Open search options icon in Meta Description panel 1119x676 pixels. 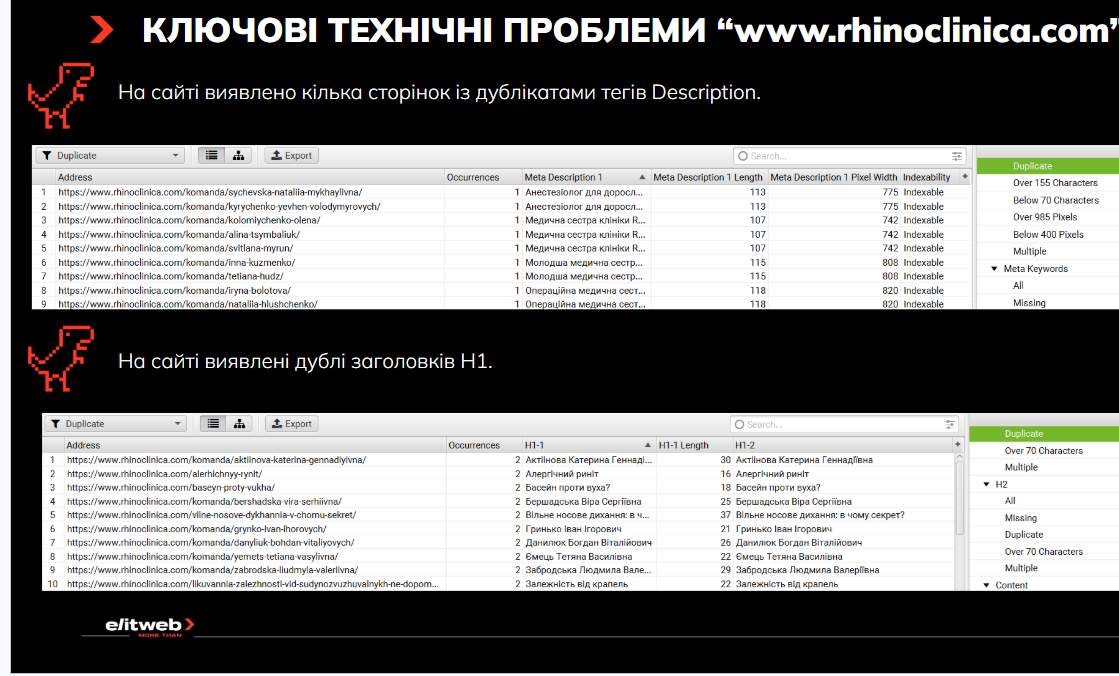pos(957,156)
